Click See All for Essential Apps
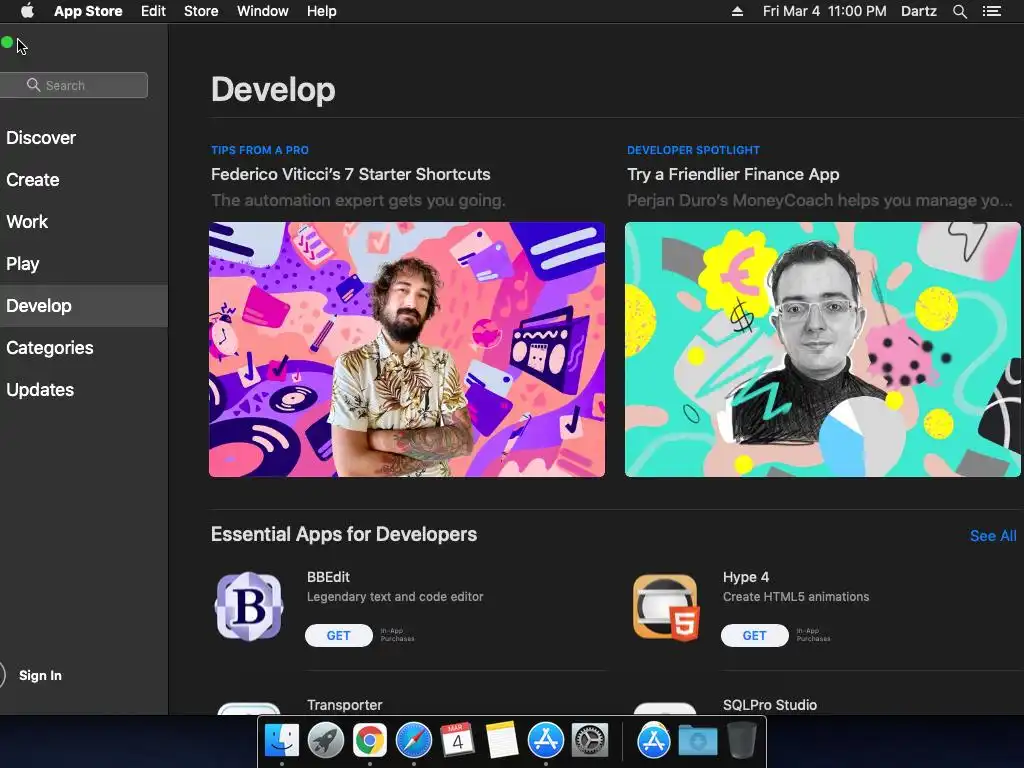Viewport: 1024px width, 768px height. 993,536
